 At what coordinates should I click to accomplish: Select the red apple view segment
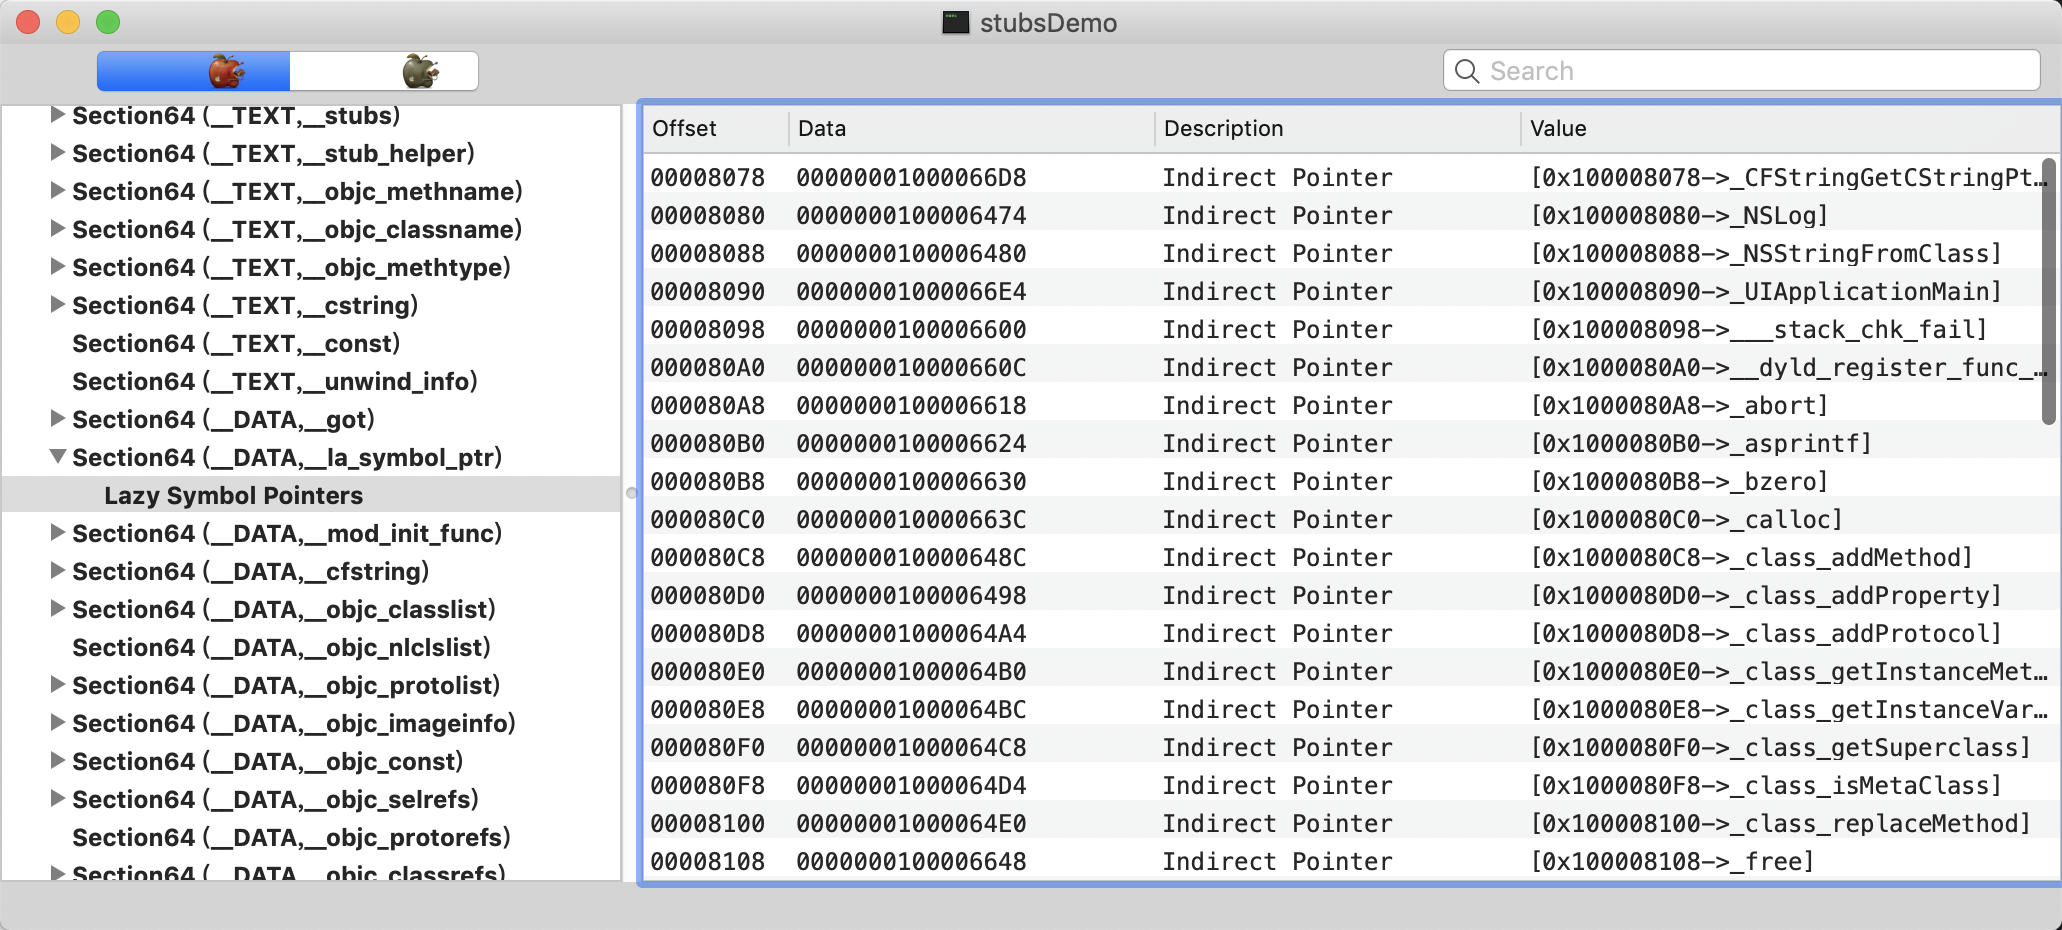(x=193, y=71)
